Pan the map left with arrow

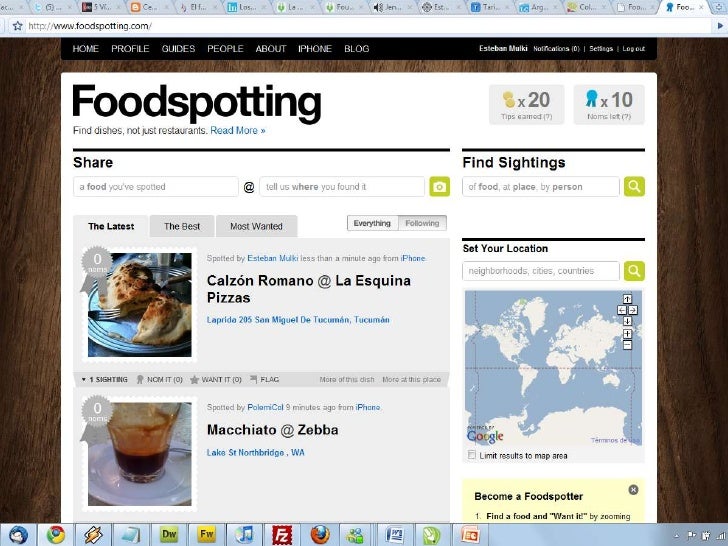click(622, 310)
